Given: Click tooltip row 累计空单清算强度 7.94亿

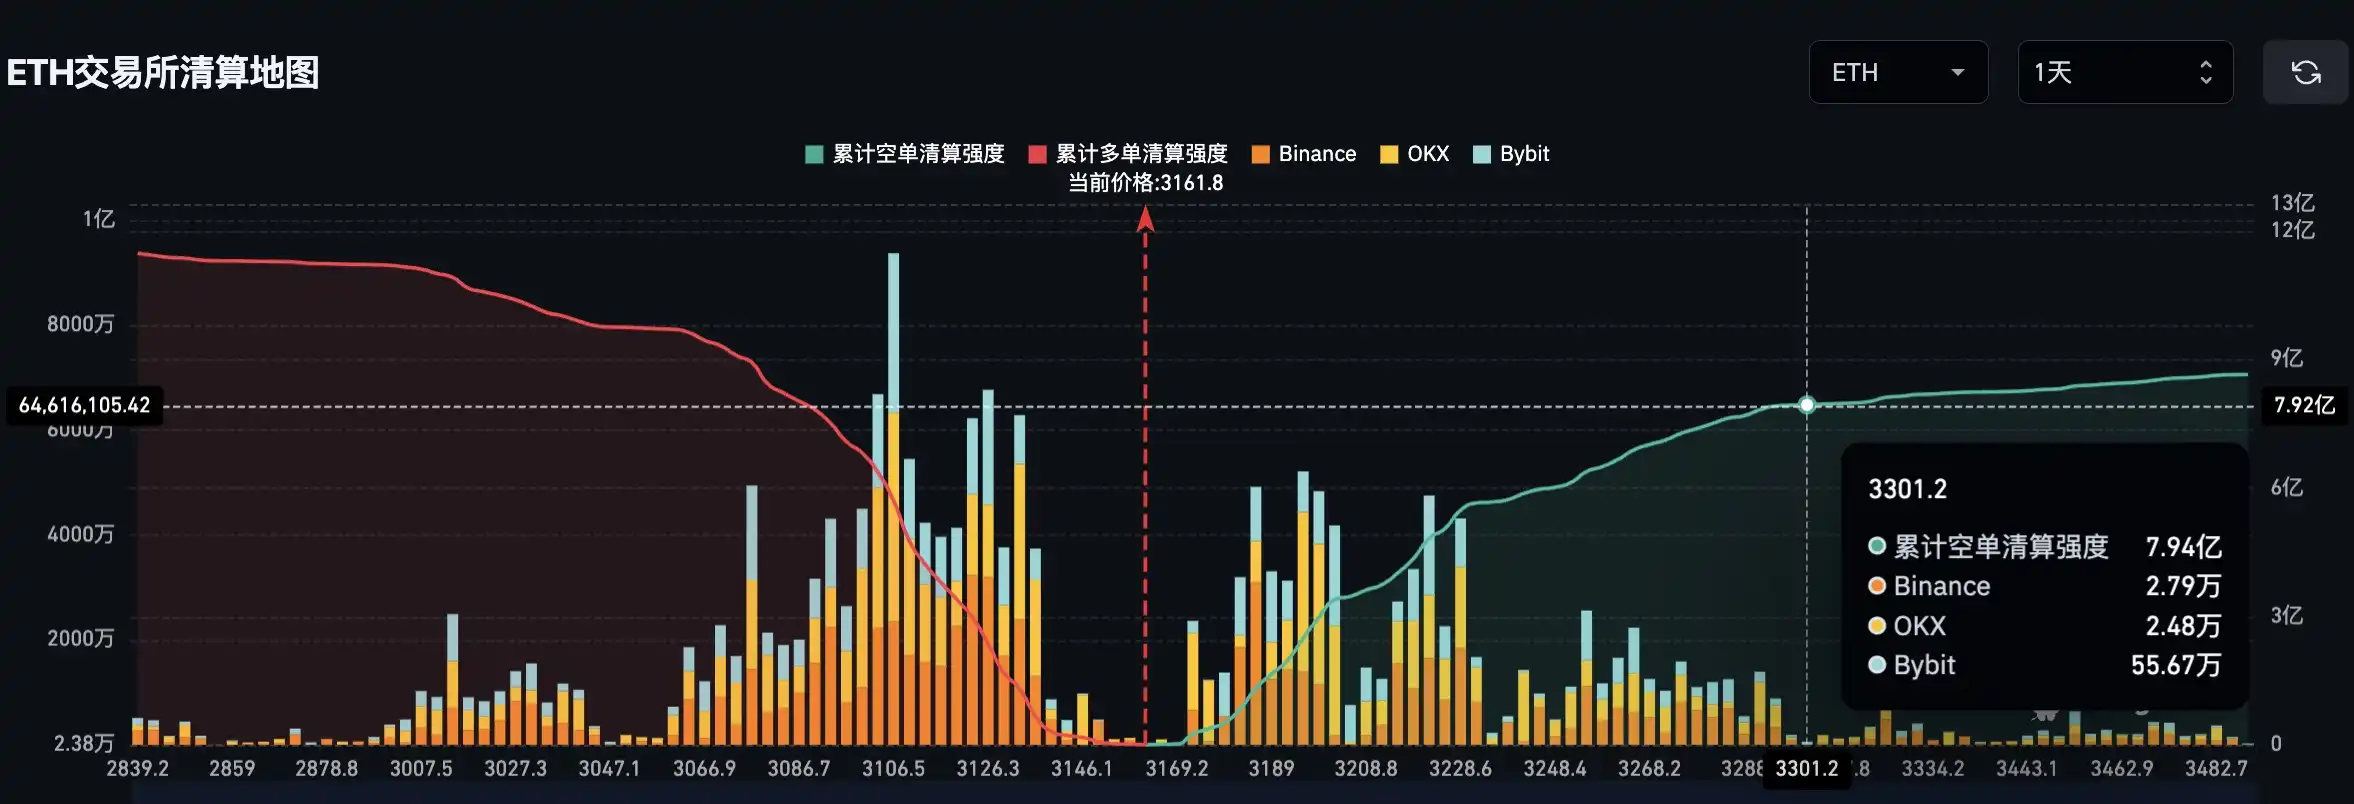Looking at the screenshot, I should (2044, 547).
